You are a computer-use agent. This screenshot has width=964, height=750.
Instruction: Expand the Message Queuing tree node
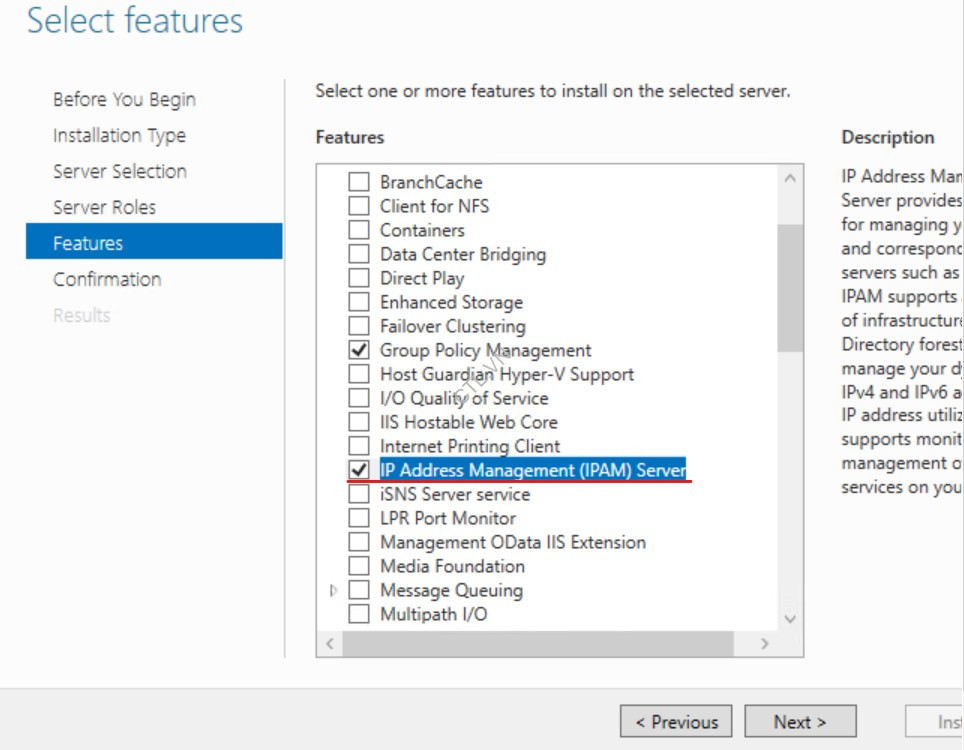click(x=334, y=590)
